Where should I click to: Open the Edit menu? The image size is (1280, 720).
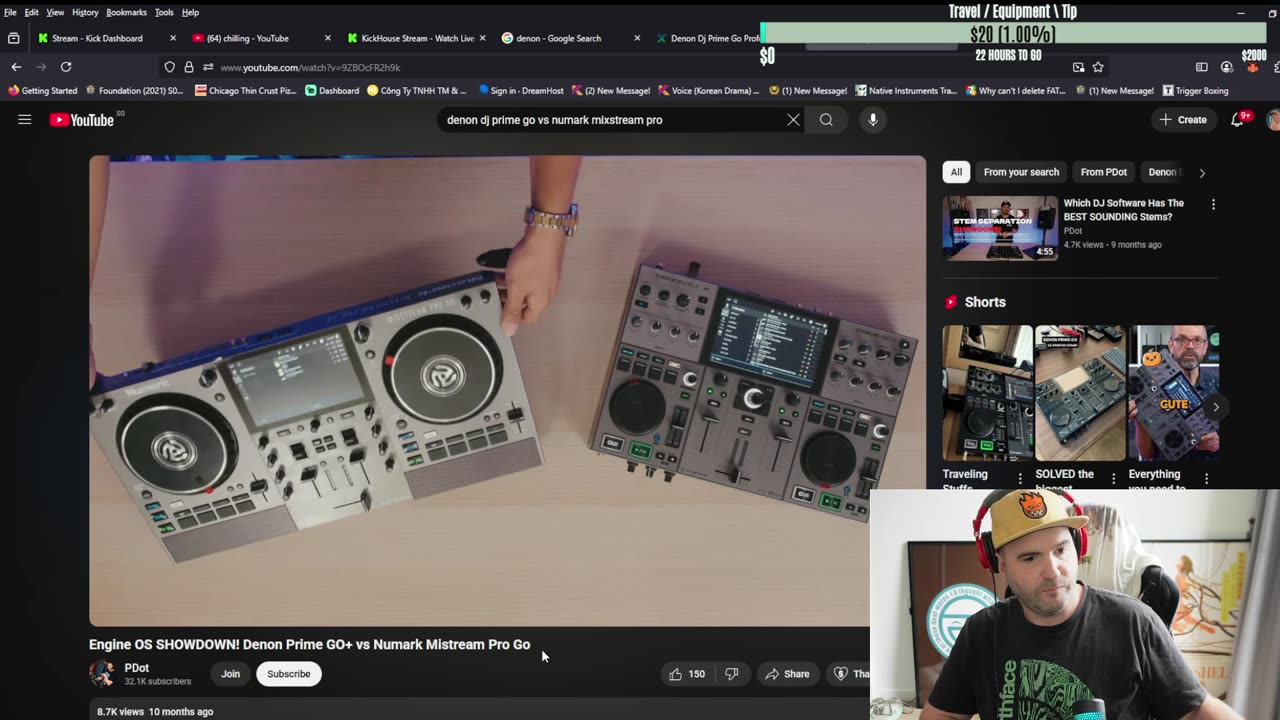tap(32, 12)
